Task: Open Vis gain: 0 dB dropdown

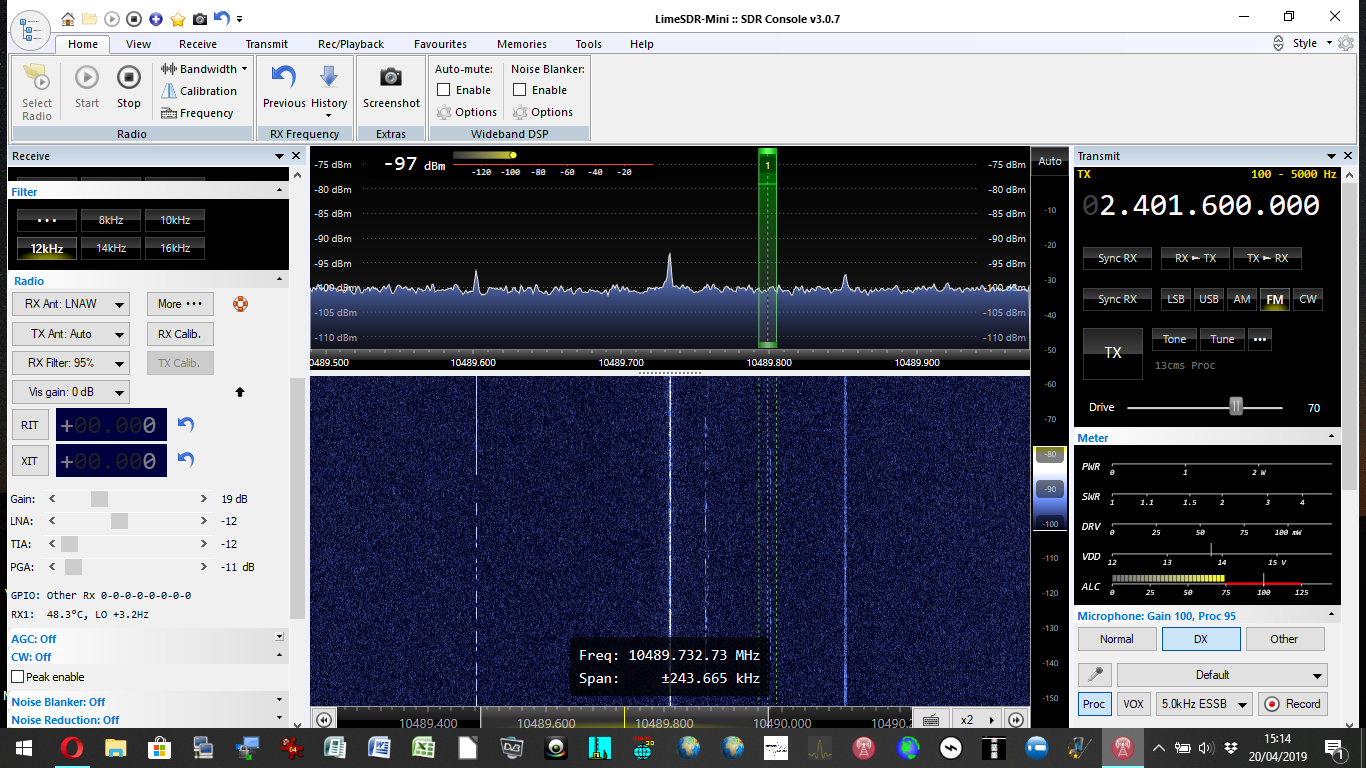Action: (x=71, y=392)
